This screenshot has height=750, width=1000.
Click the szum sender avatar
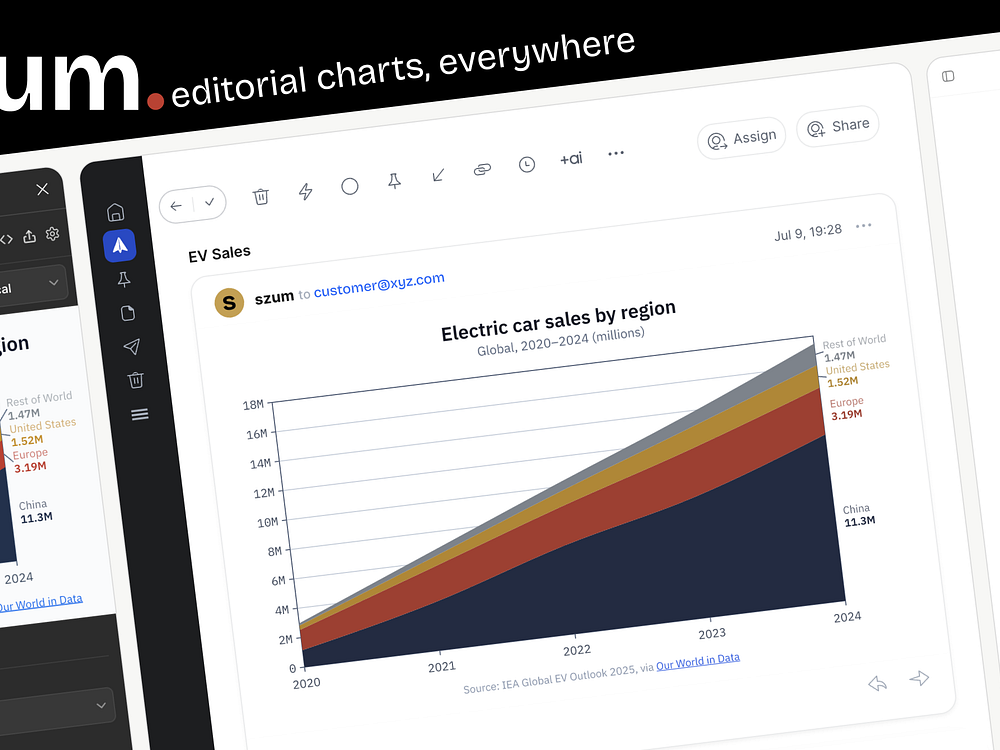229,303
